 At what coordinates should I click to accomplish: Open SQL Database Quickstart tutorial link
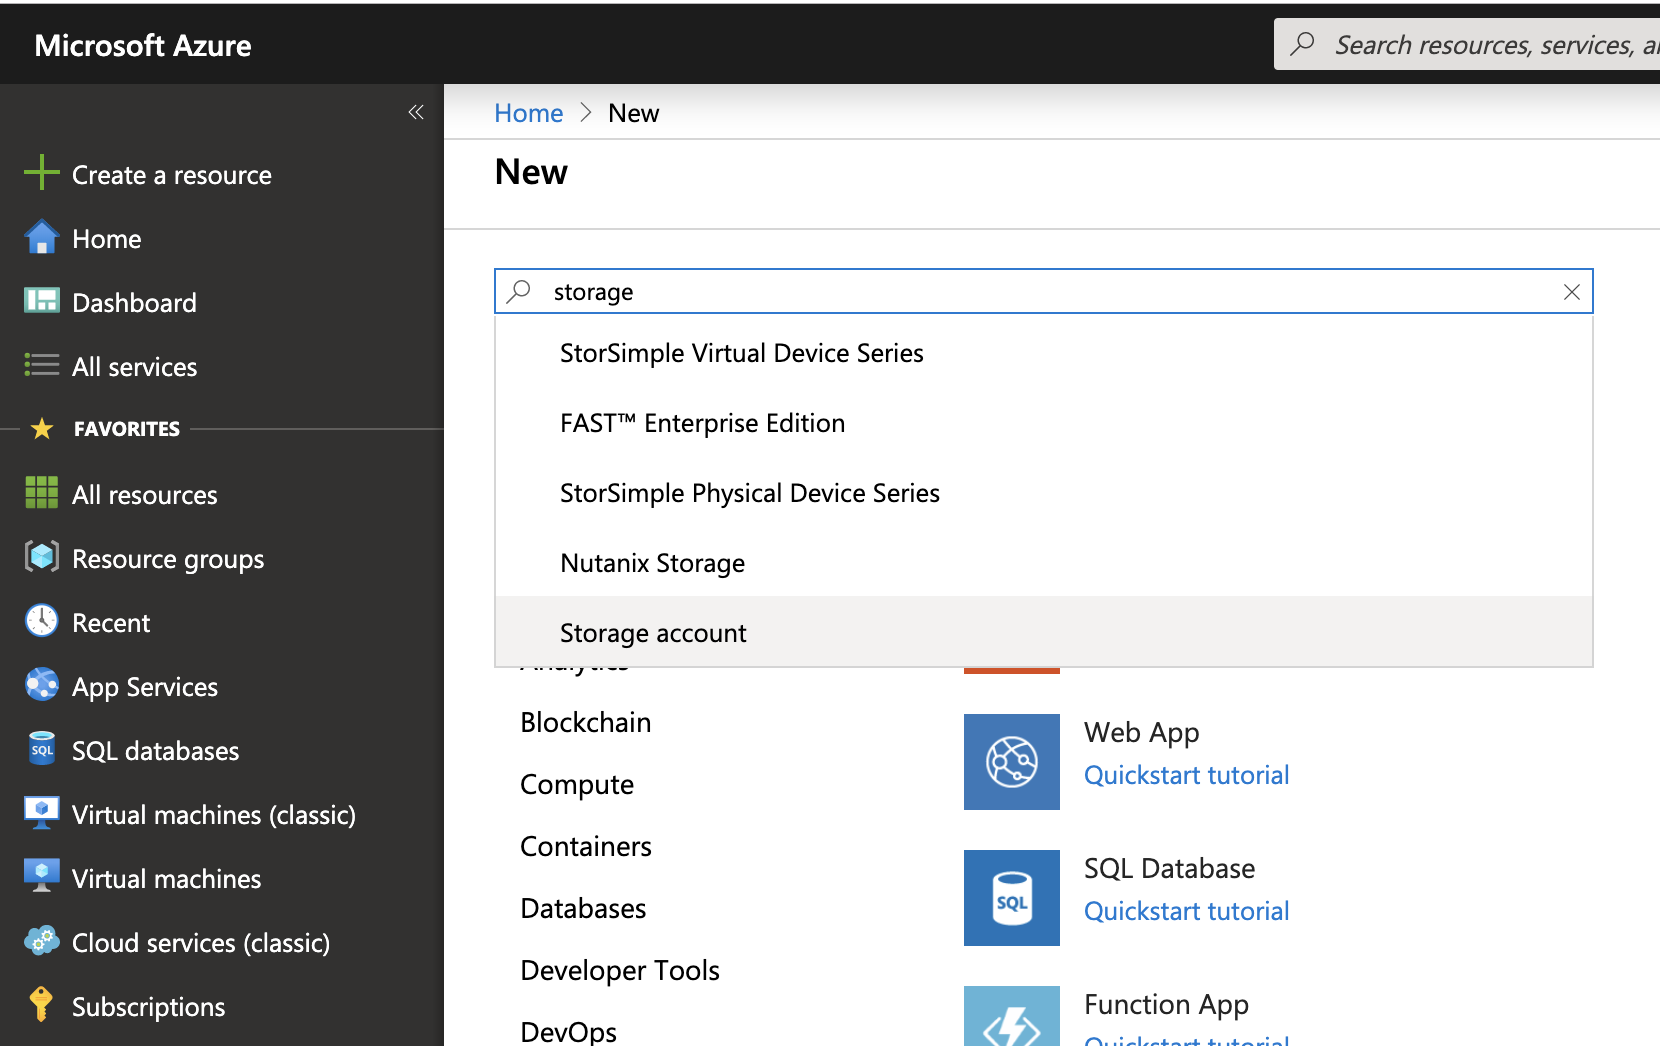tap(1186, 911)
